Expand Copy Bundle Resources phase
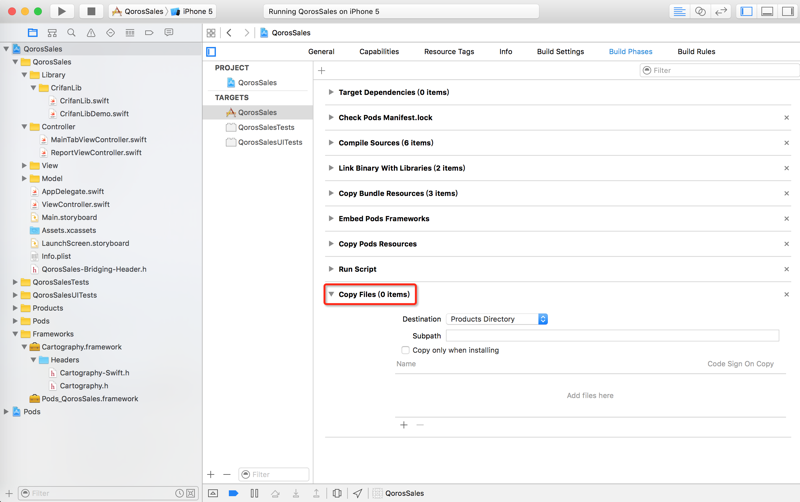The width and height of the screenshot is (800, 502). coord(331,193)
